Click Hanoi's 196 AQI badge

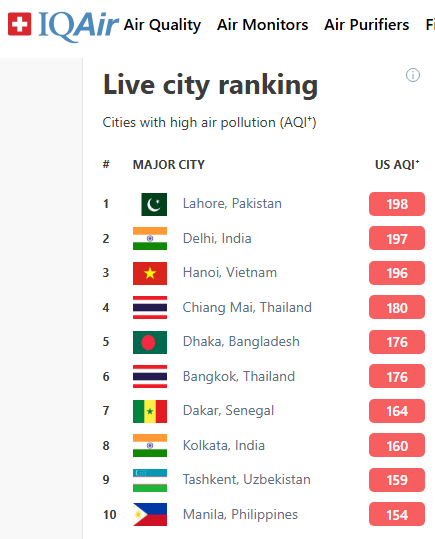coord(397,273)
